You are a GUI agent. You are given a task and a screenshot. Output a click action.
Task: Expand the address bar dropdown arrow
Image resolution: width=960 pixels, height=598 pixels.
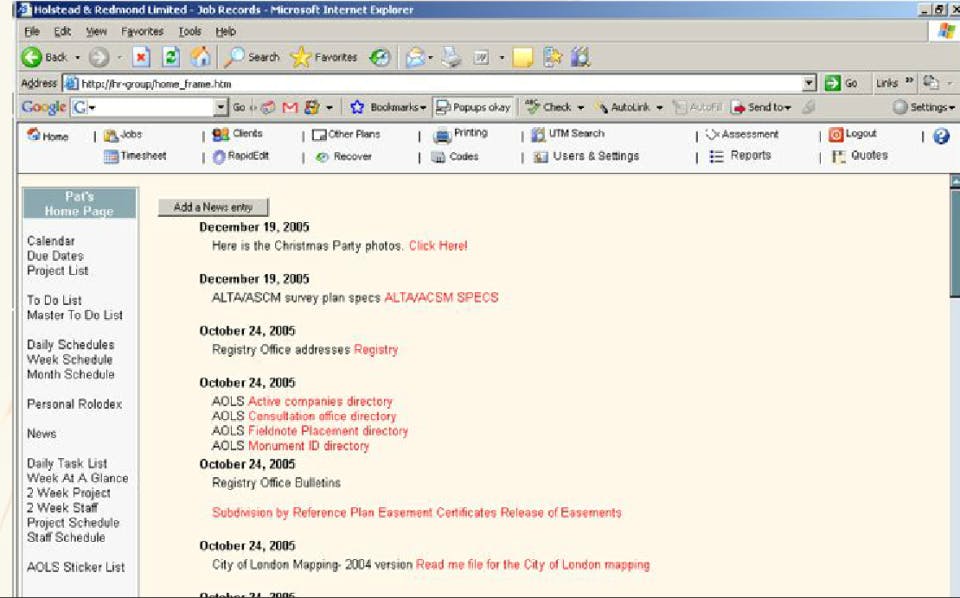pos(809,83)
